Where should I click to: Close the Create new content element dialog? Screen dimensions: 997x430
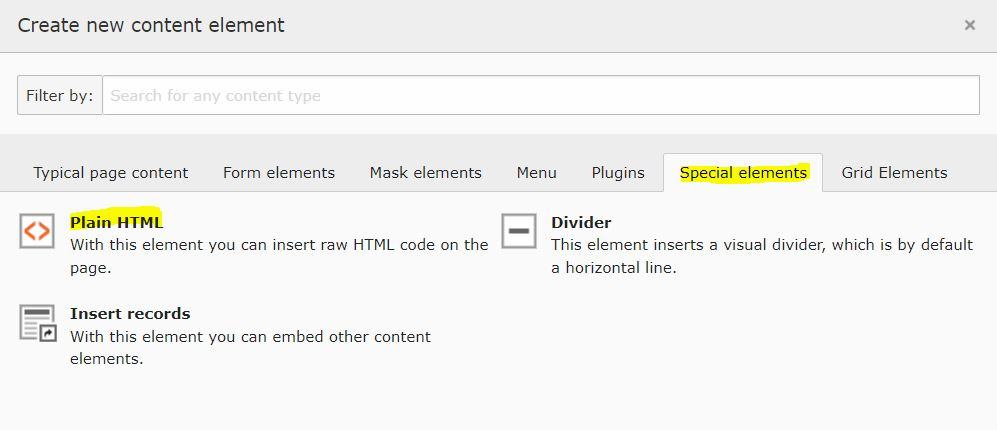click(969, 26)
